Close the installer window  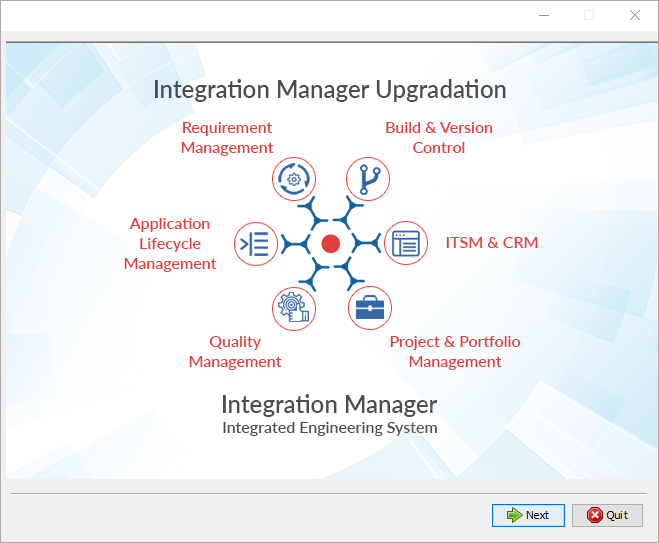634,15
